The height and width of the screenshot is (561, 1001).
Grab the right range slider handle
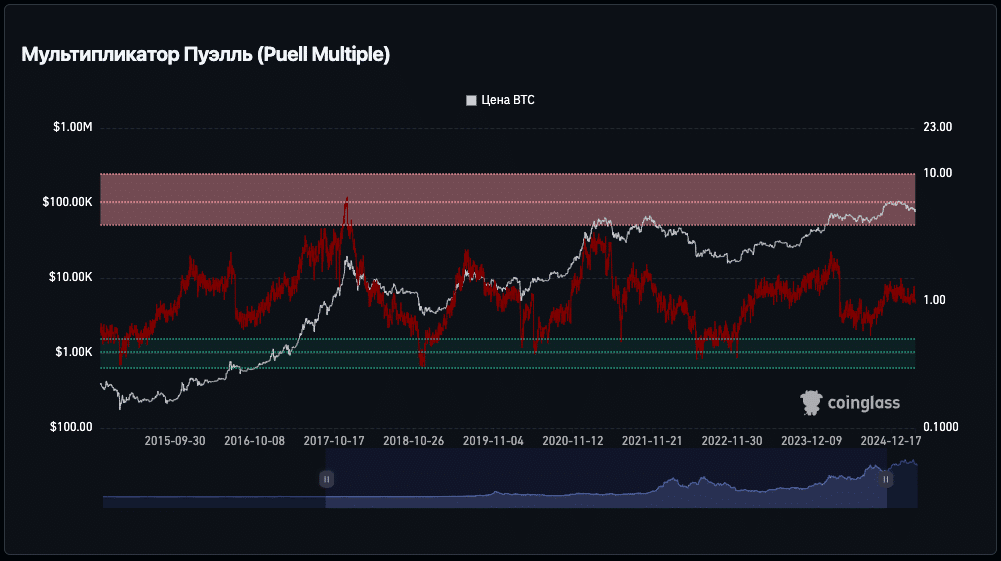[885, 479]
